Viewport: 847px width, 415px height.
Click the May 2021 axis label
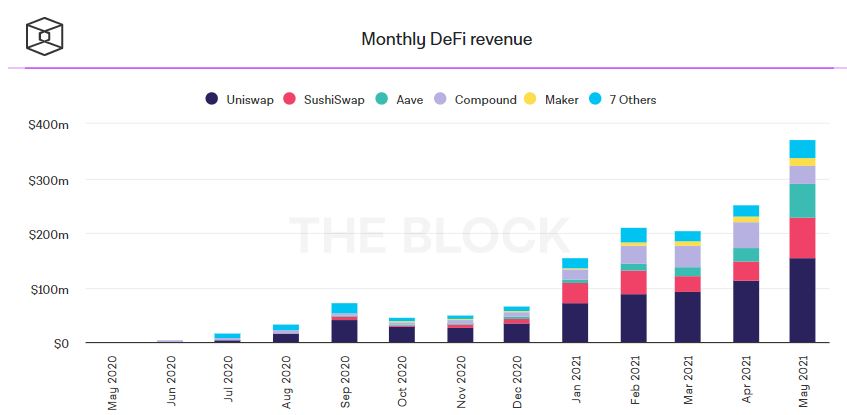(804, 382)
